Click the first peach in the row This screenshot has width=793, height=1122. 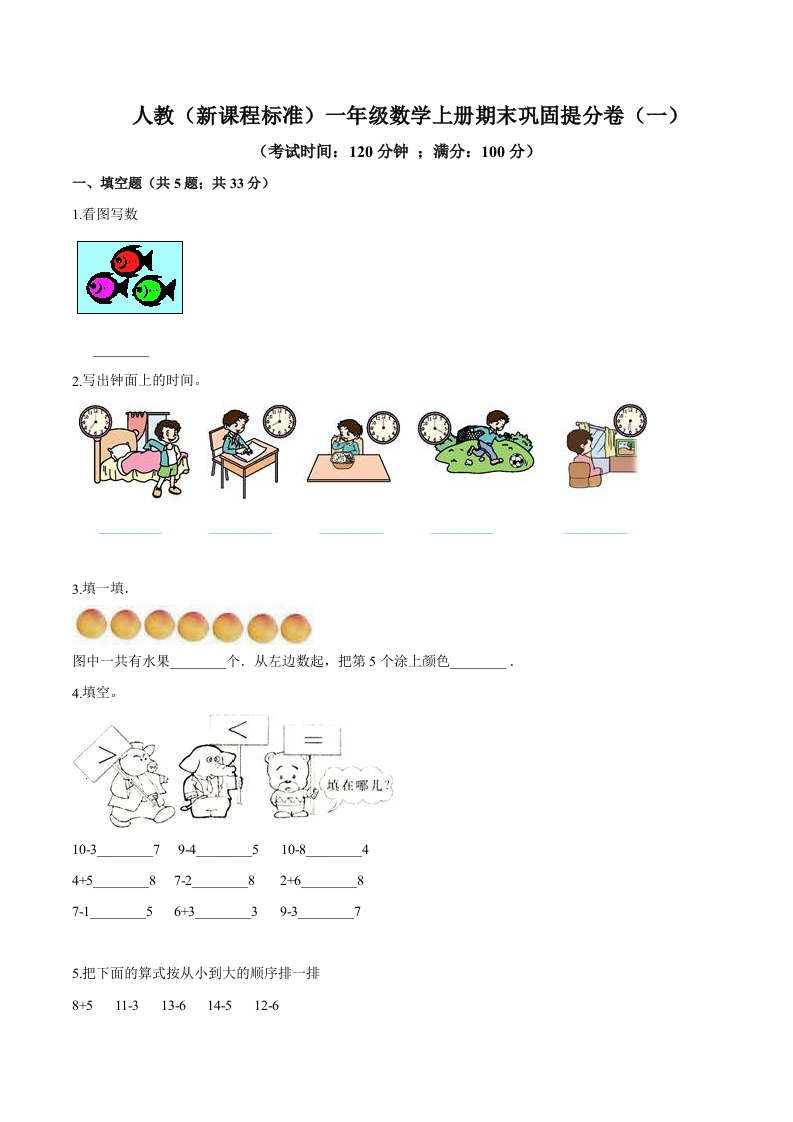click(x=90, y=624)
